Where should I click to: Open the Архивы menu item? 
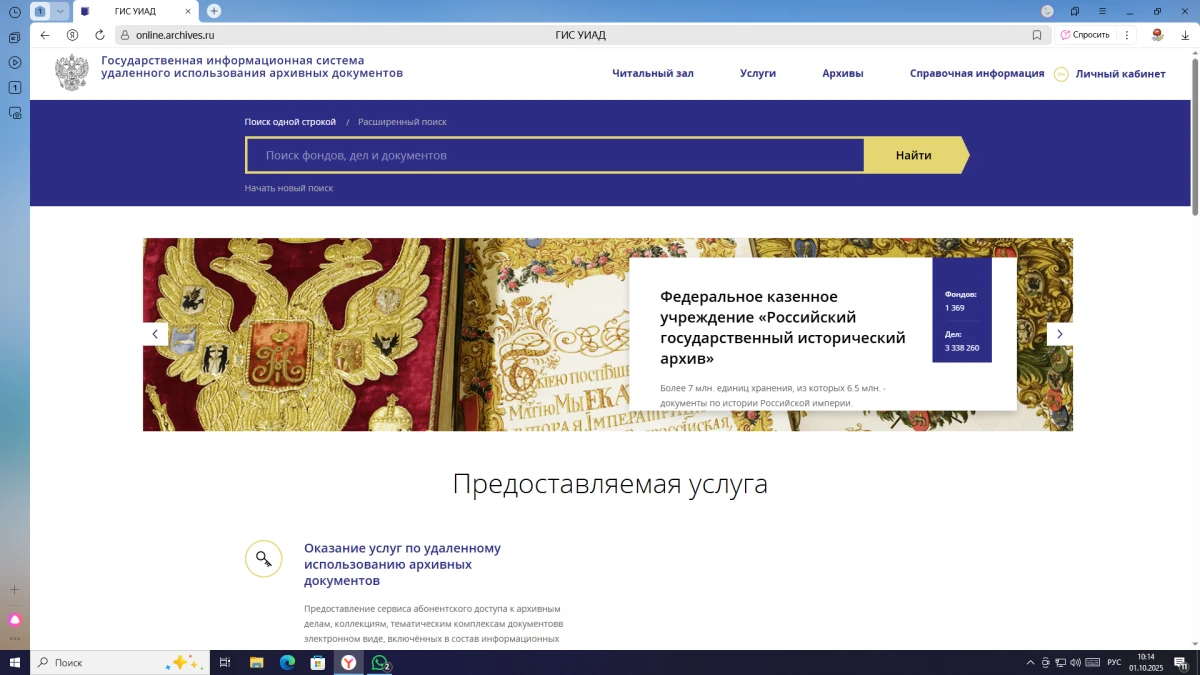coord(842,74)
